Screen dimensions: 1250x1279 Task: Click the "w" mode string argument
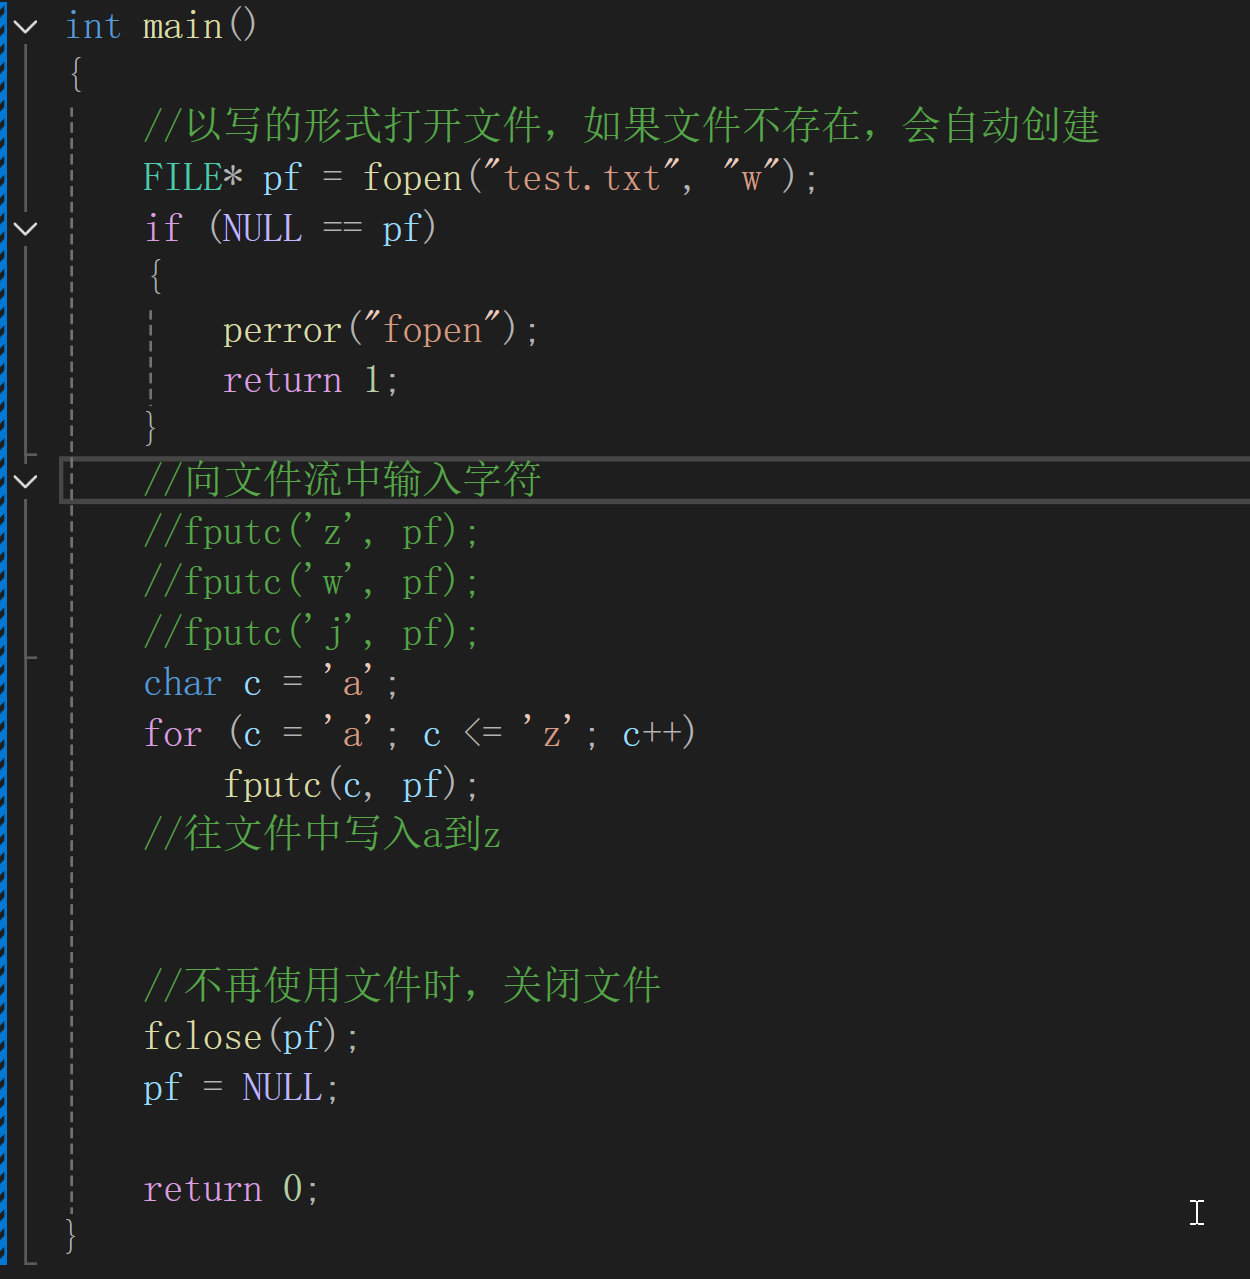tap(751, 178)
